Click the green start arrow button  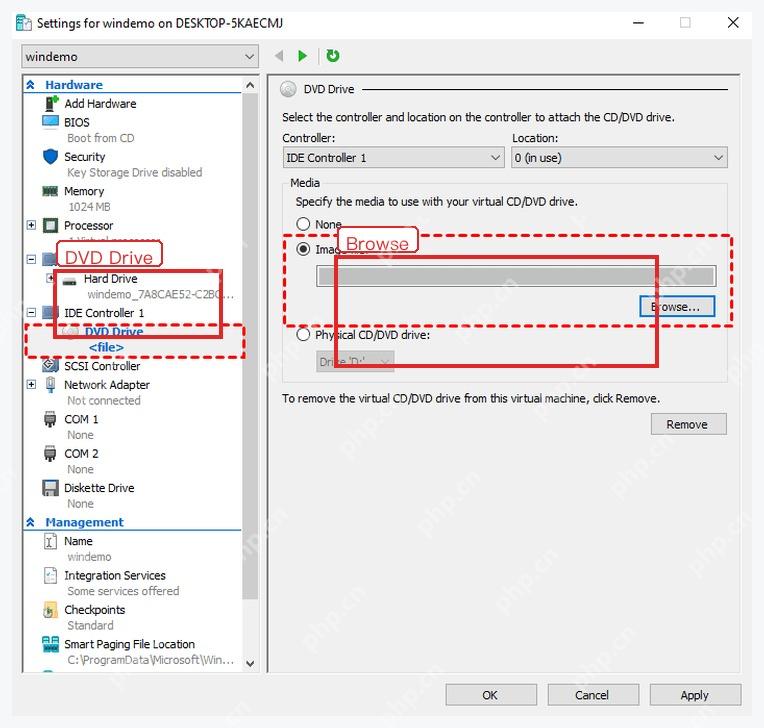click(x=303, y=56)
